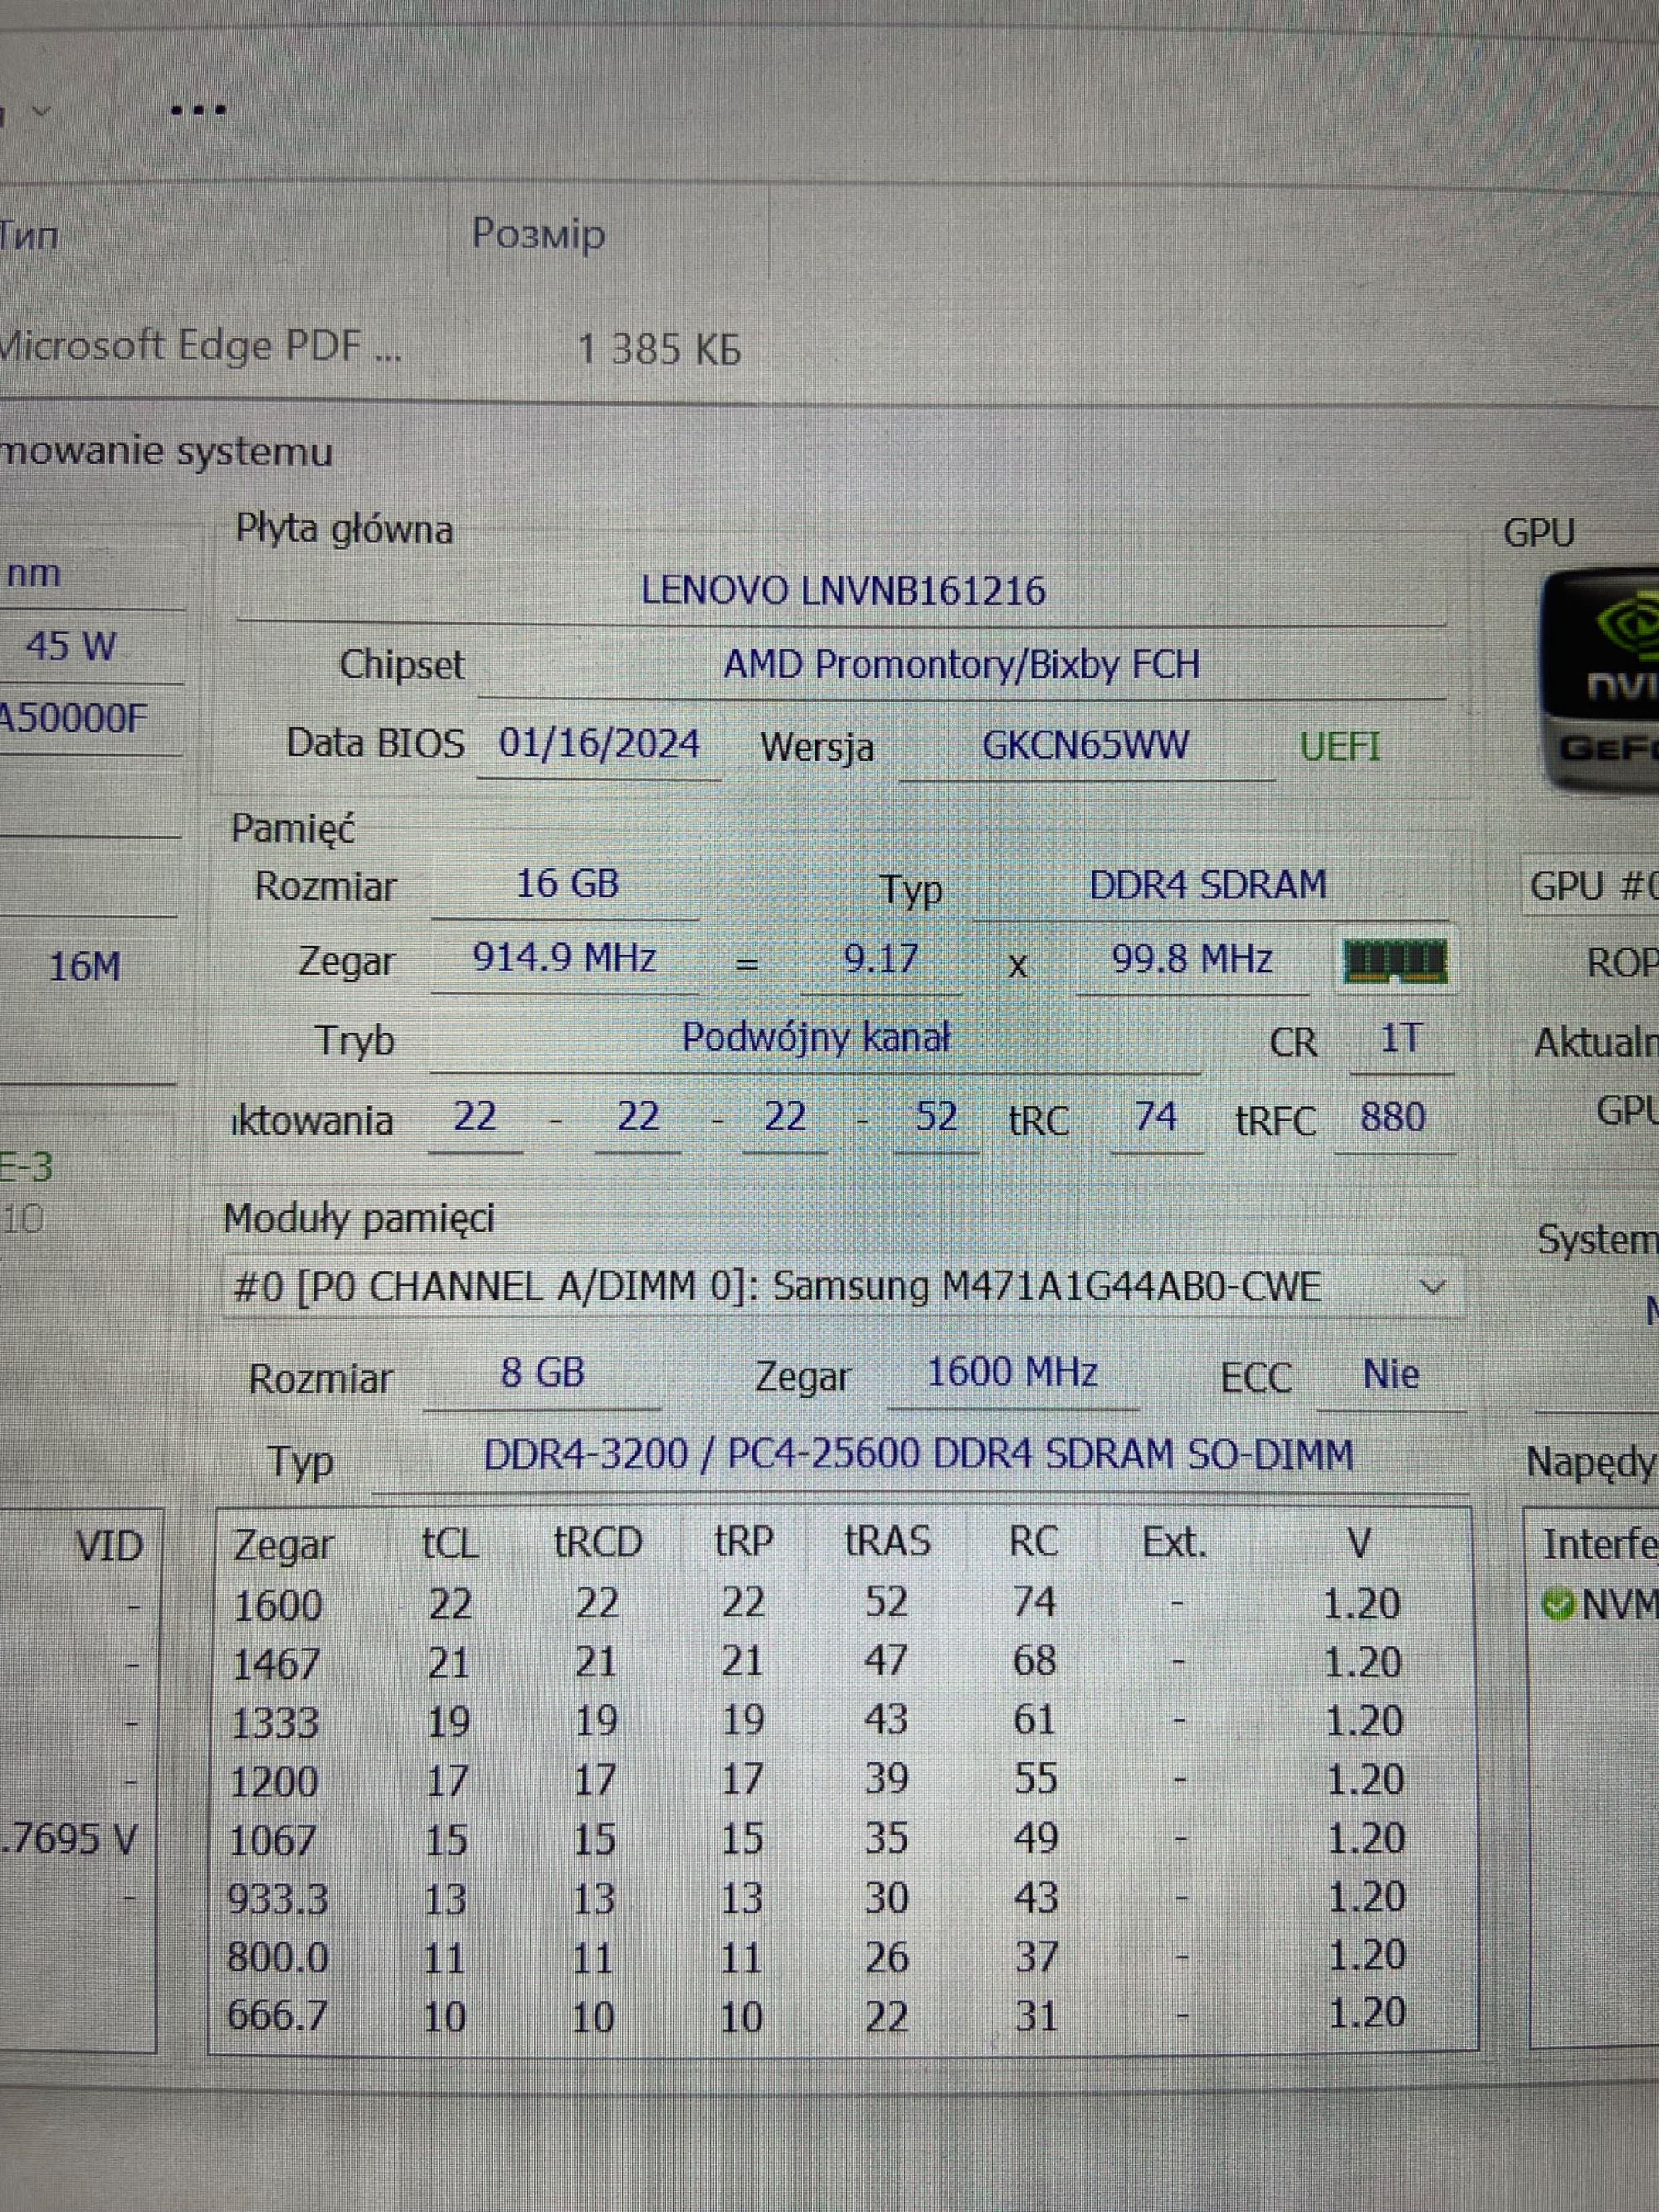1659x2212 pixels.
Task: Click the tRP column header
Action: tap(743, 1542)
